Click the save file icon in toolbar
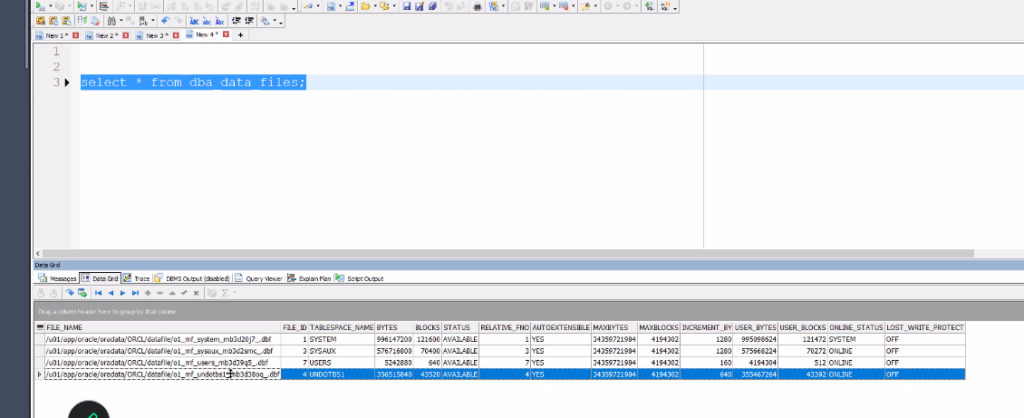 coord(404,6)
